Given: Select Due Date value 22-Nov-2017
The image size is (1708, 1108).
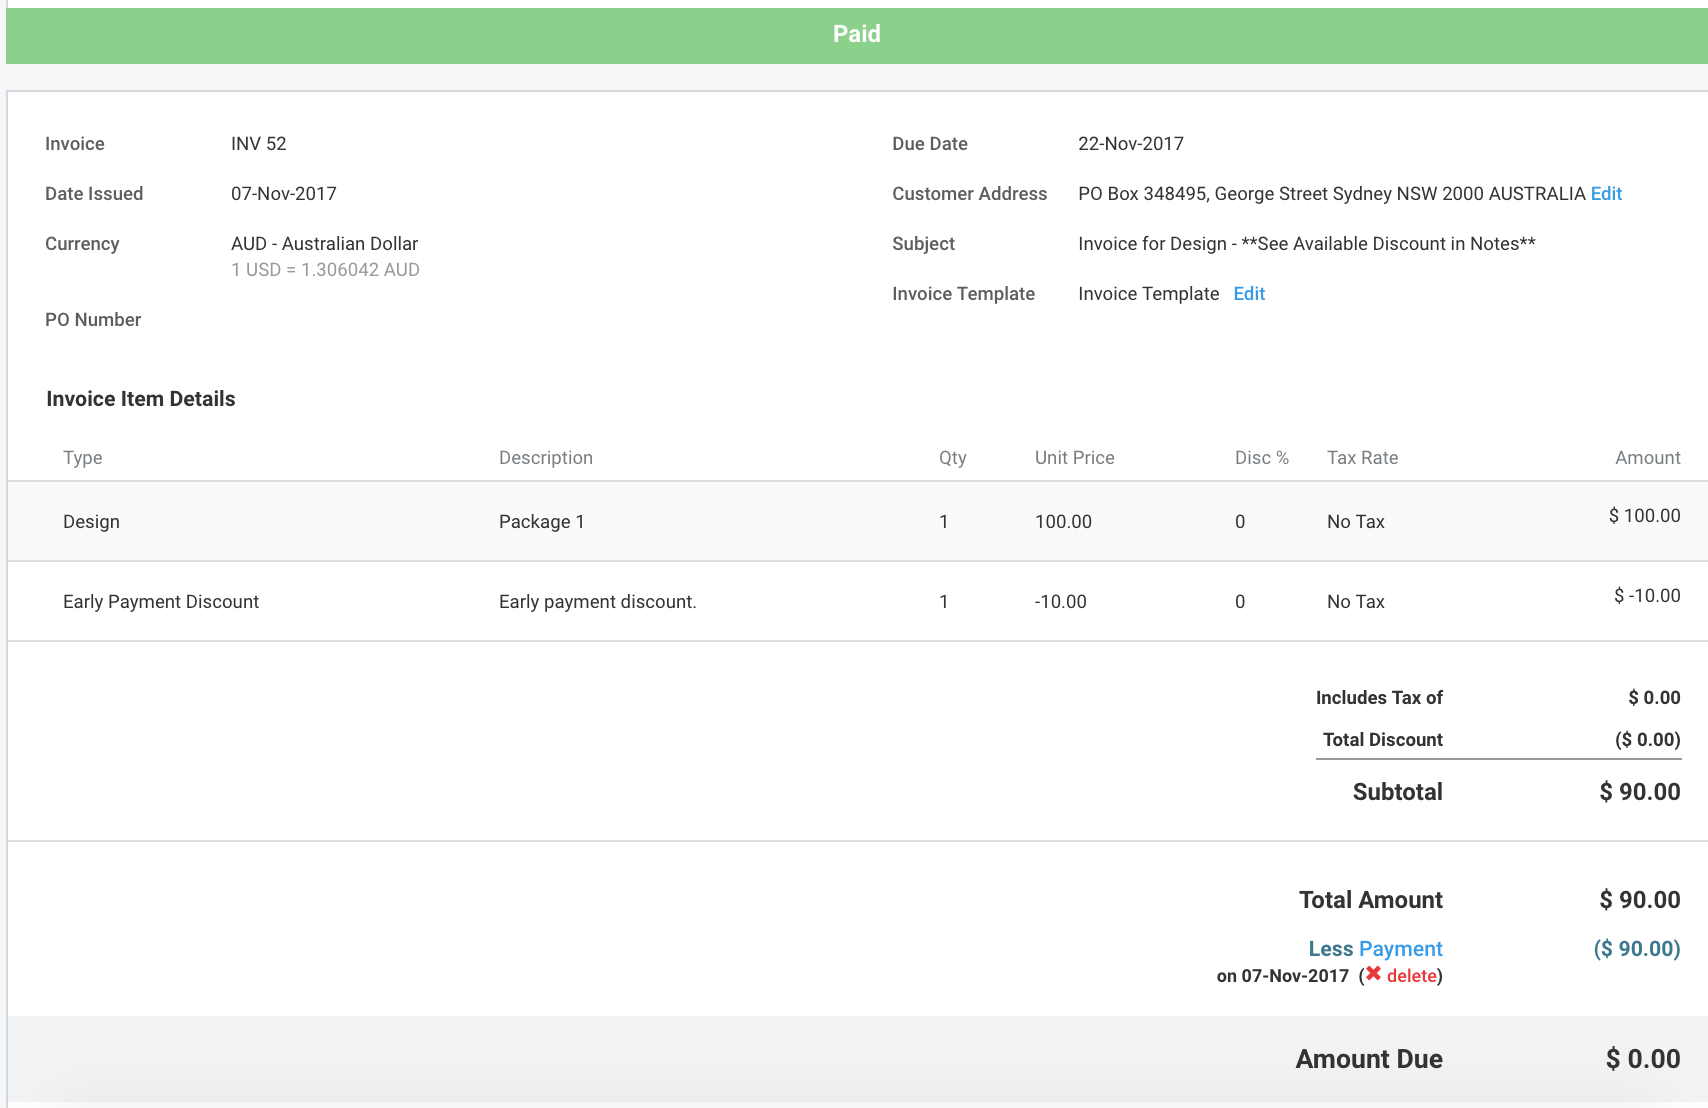Looking at the screenshot, I should [1131, 144].
